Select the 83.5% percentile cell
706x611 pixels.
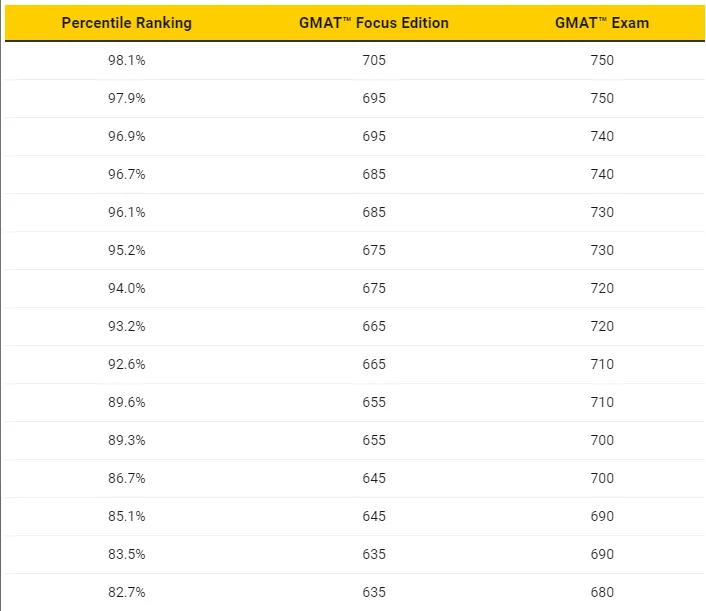(x=127, y=554)
